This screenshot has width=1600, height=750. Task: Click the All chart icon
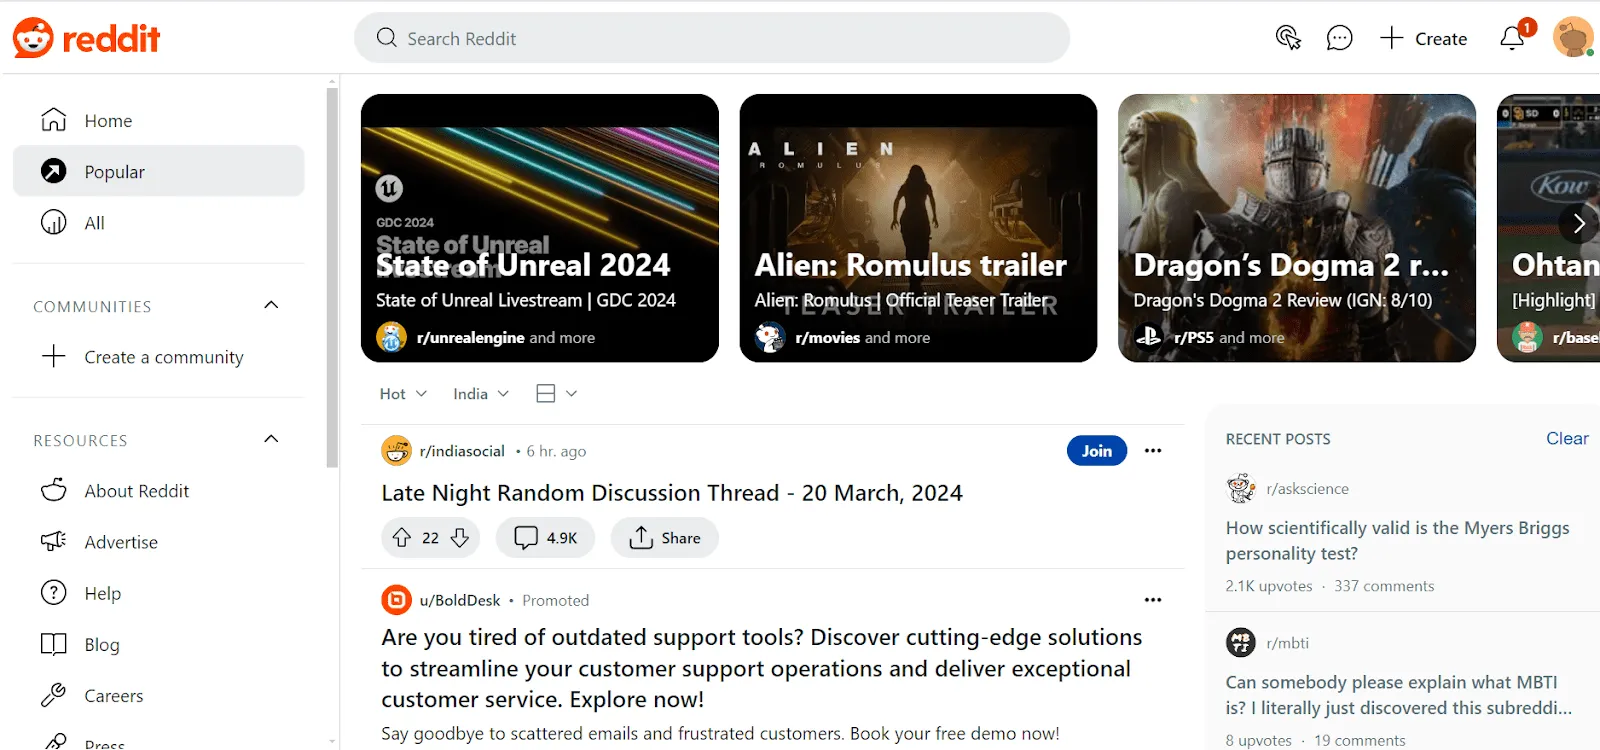pyautogui.click(x=54, y=222)
